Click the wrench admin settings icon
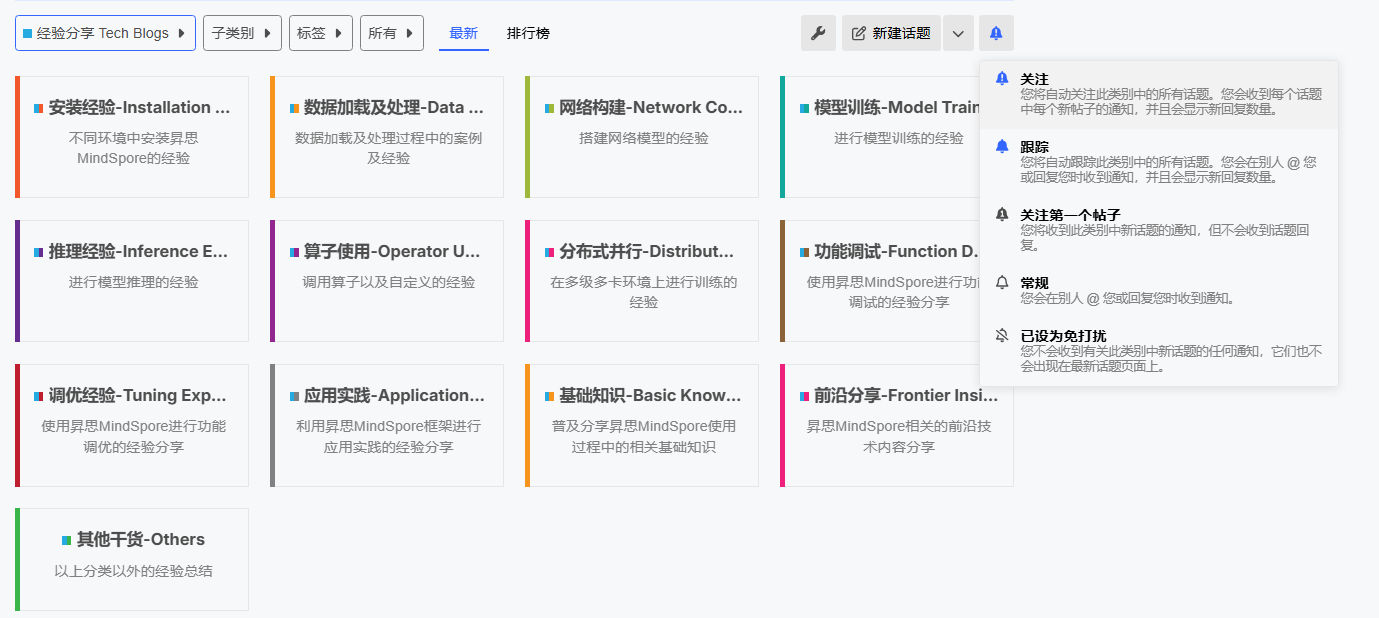Viewport: 1379px width, 618px height. [818, 33]
